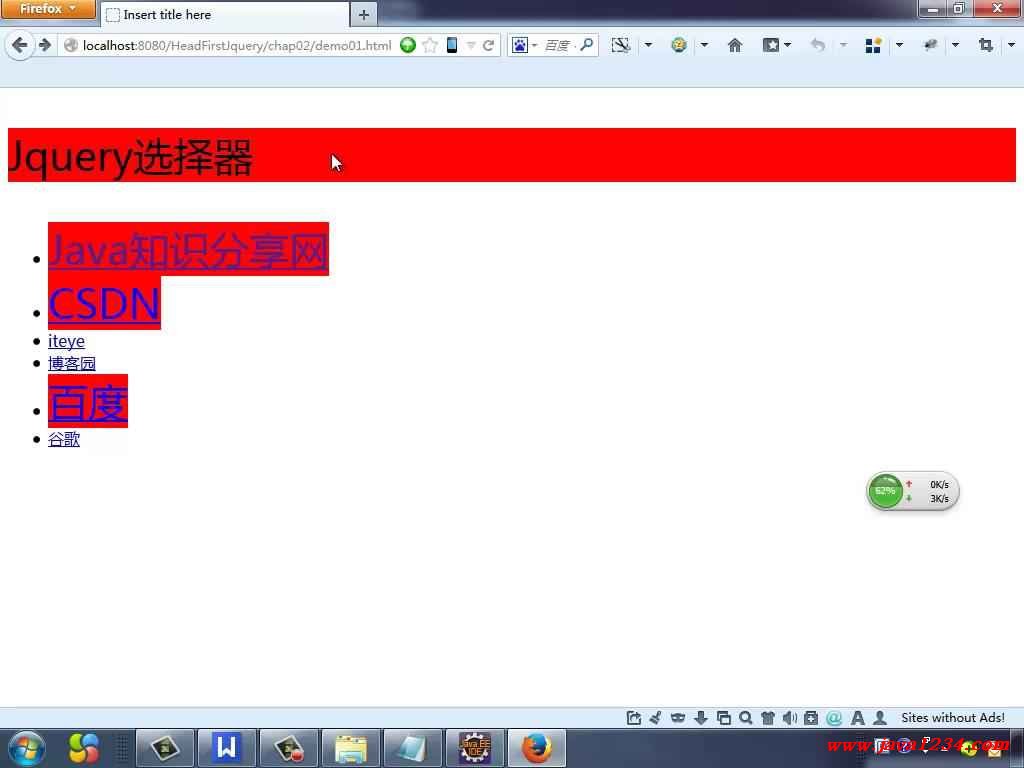Expand dropdown next to crop tool icon

[1012, 45]
